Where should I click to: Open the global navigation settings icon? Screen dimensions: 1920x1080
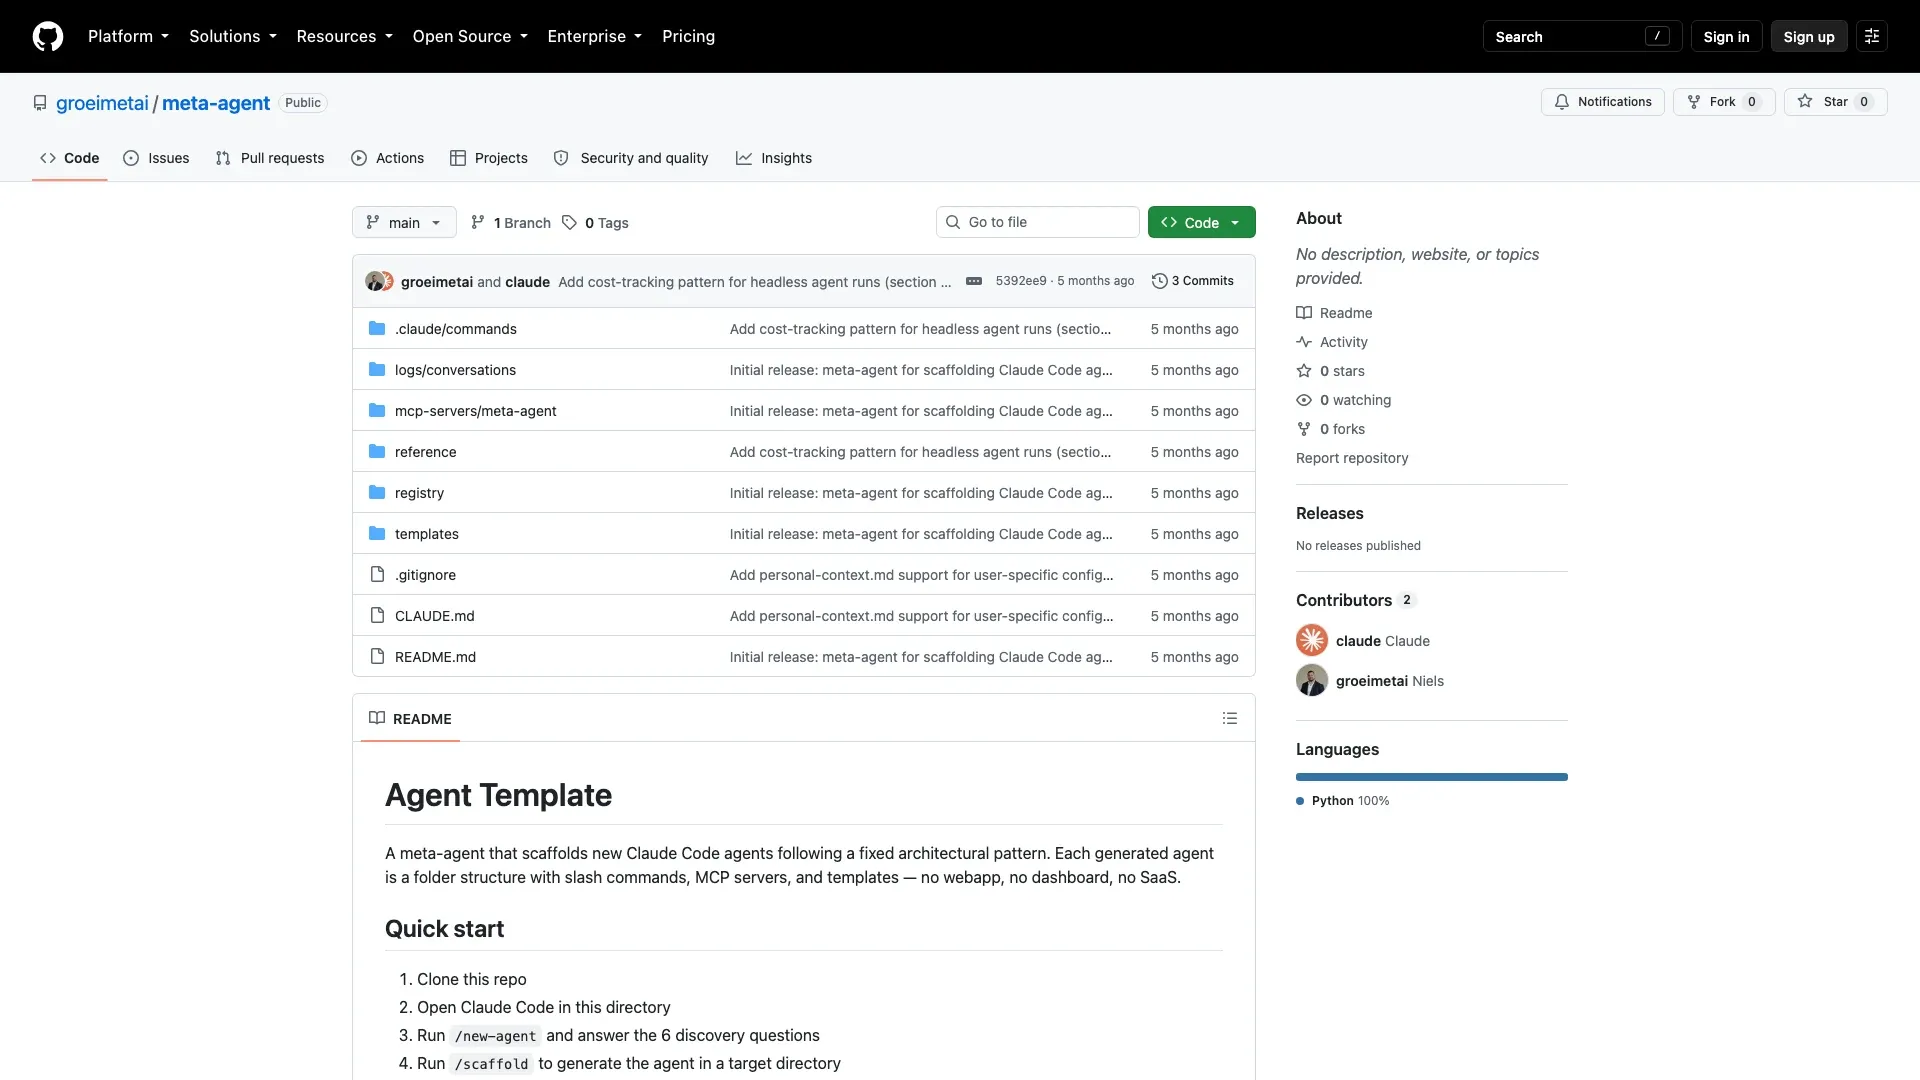(x=1872, y=36)
